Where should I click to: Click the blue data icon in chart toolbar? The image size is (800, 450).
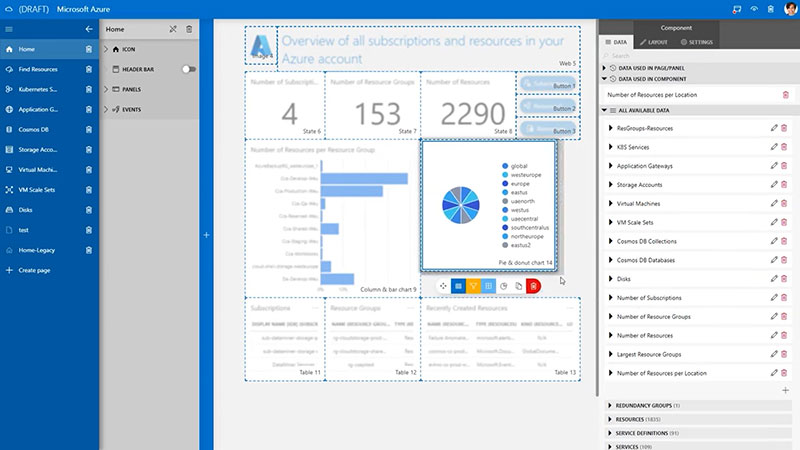(458, 286)
